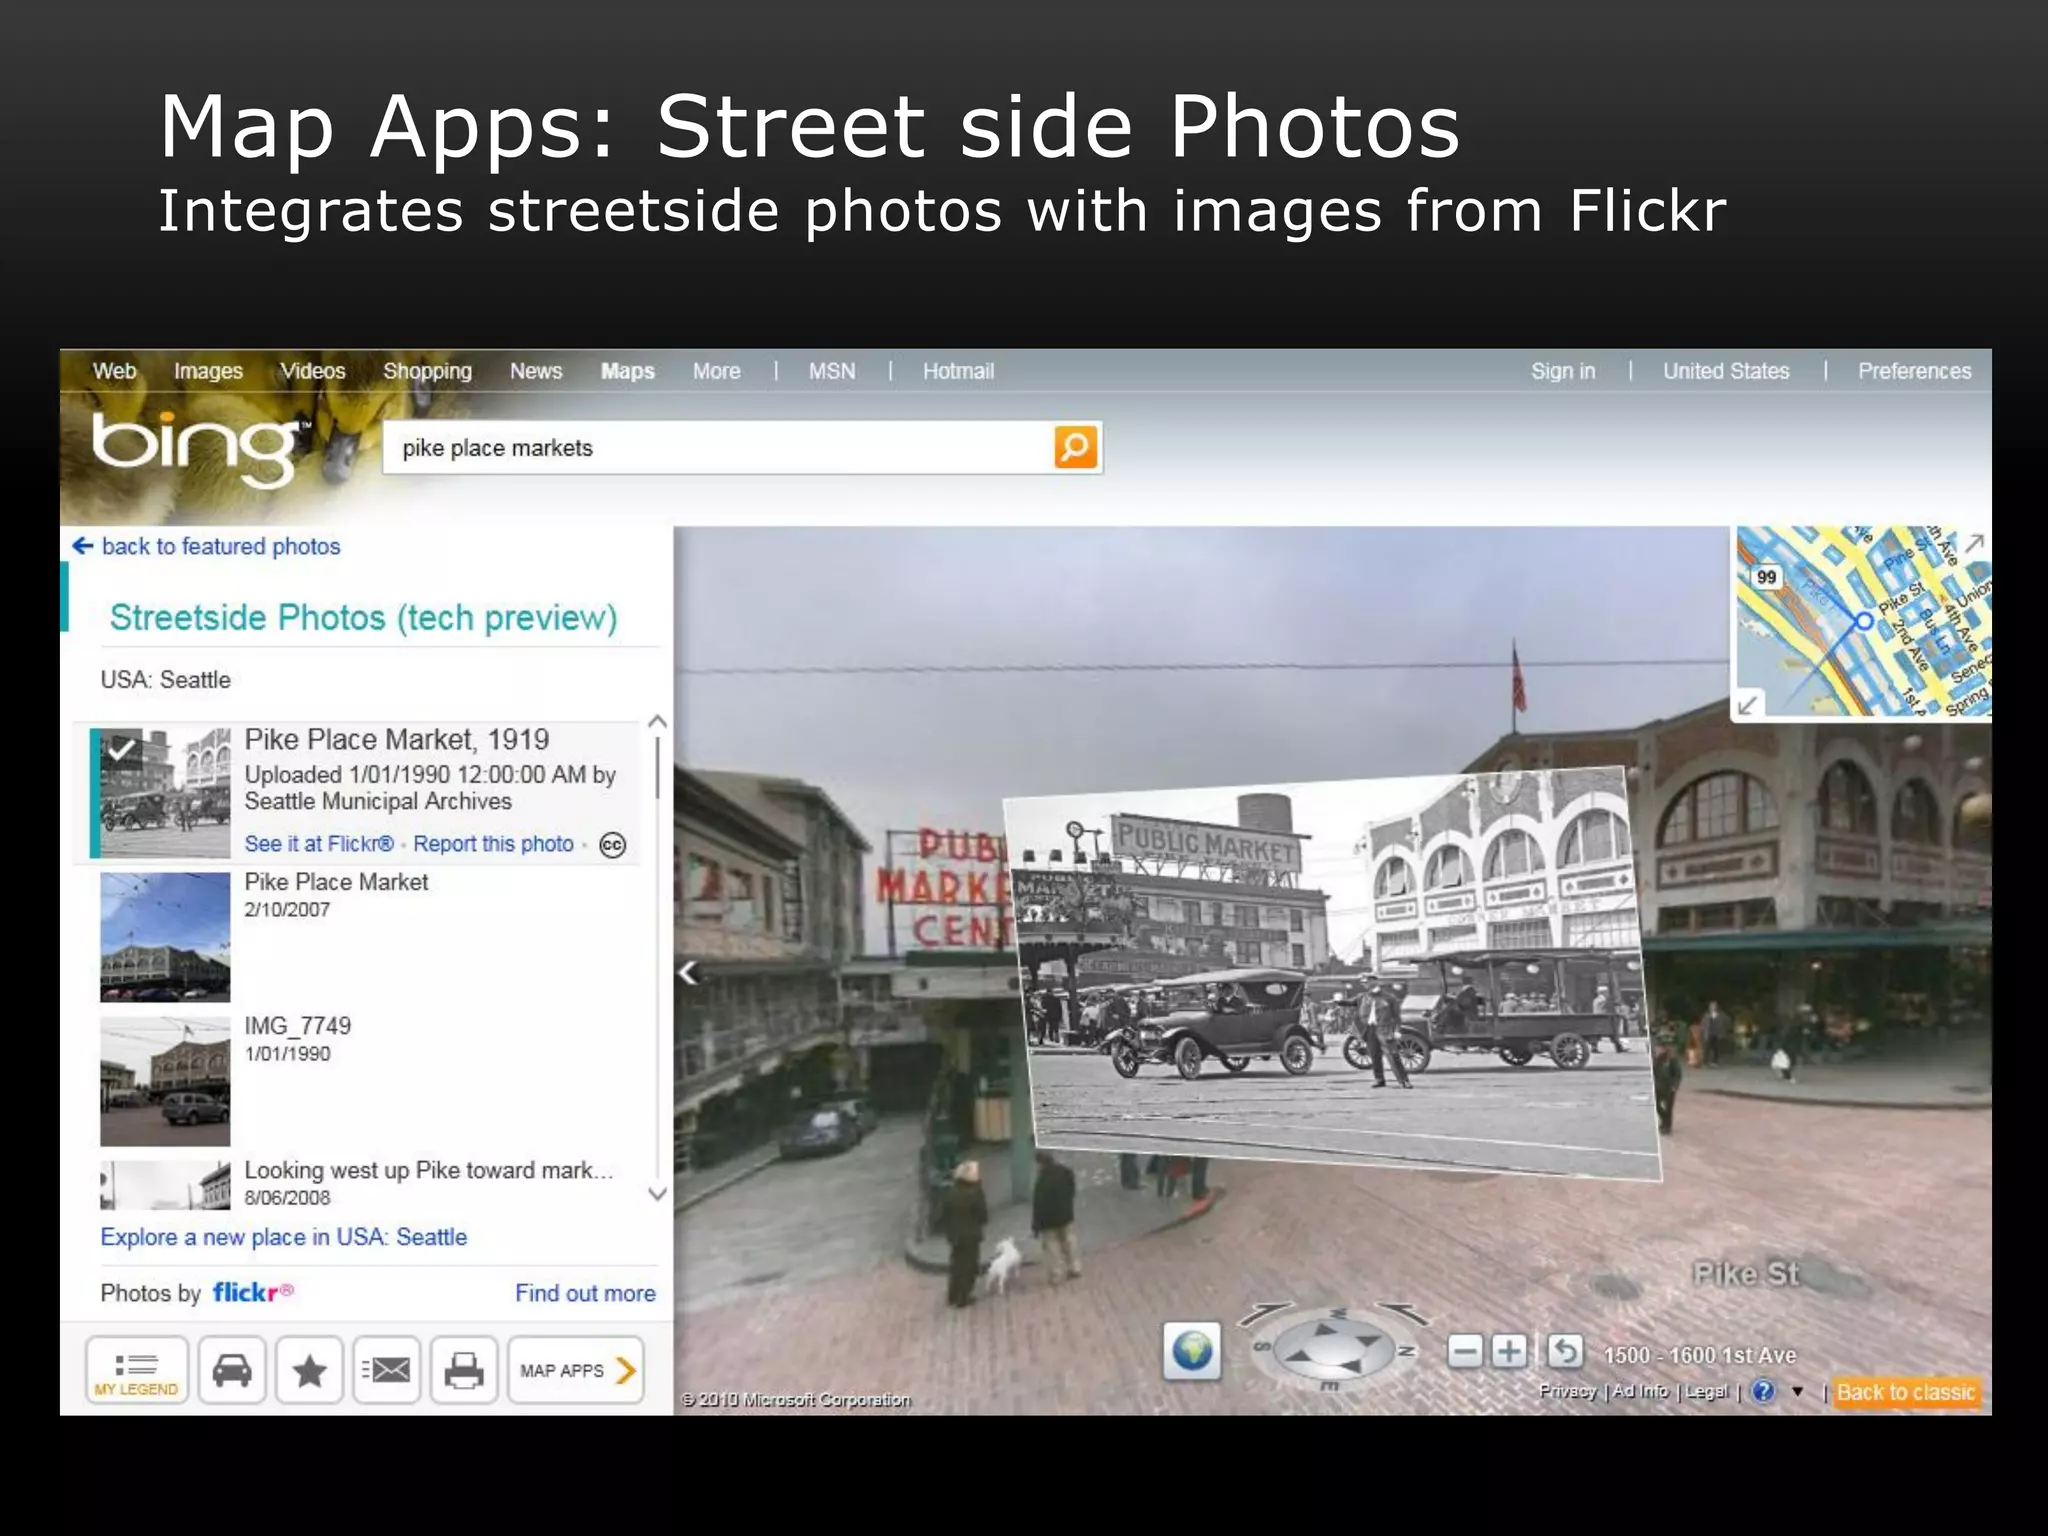Click Back to classic button
This screenshot has width=2048, height=1536.
[1906, 1392]
